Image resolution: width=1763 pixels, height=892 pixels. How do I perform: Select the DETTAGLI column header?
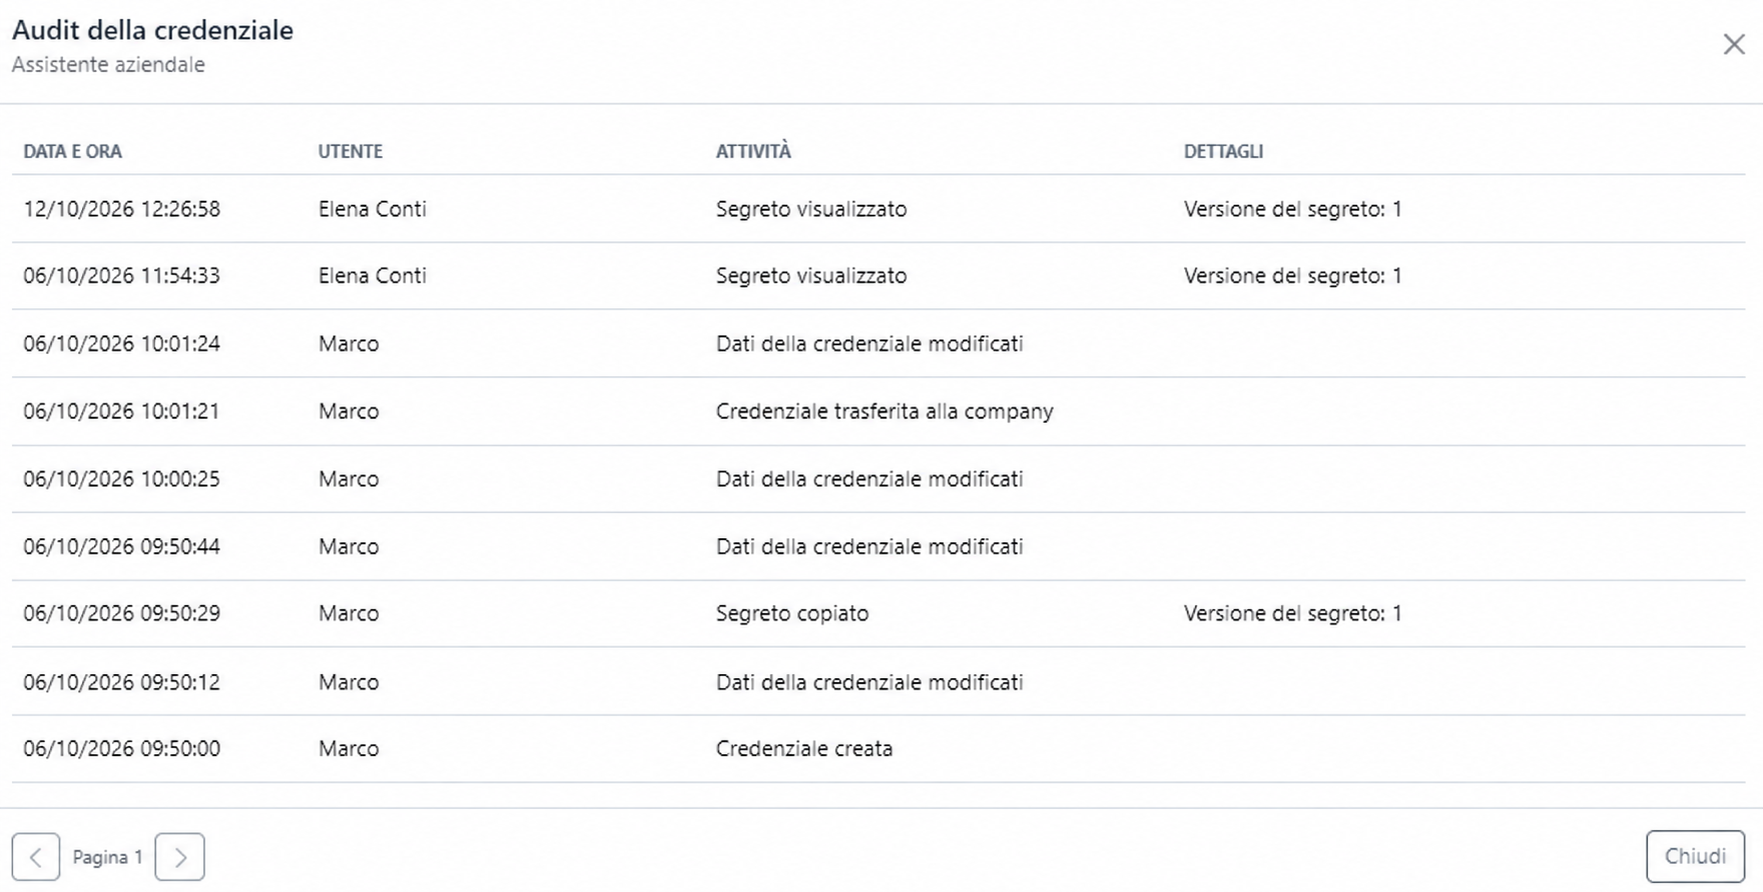[1223, 151]
